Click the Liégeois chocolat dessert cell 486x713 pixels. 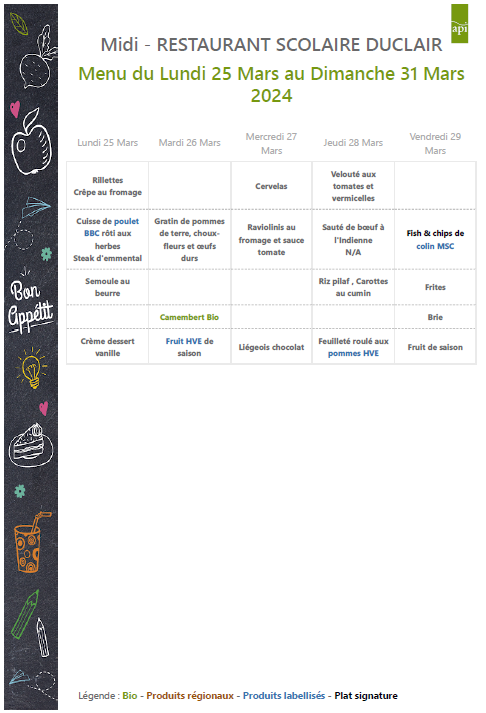[x=271, y=346]
